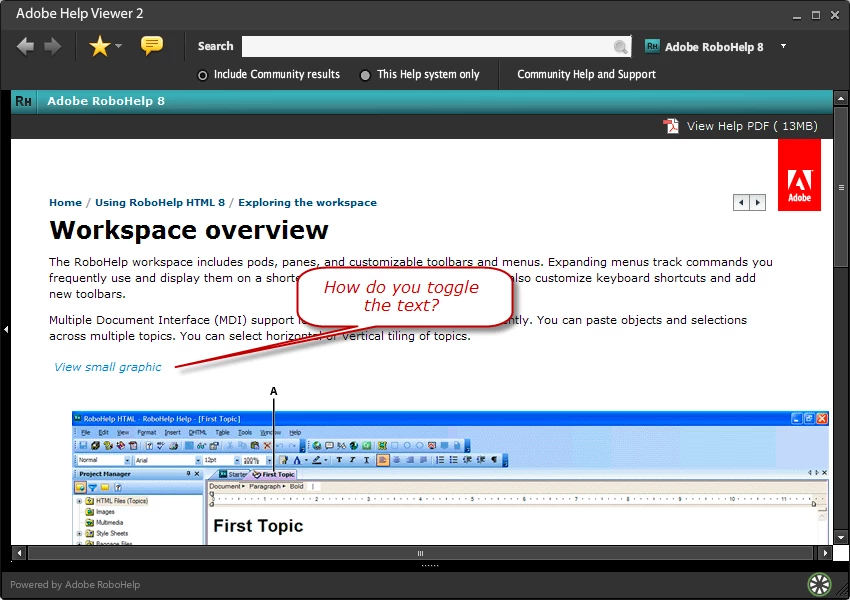Go to previous topic with left page arrow
850x600 pixels.
click(x=741, y=203)
